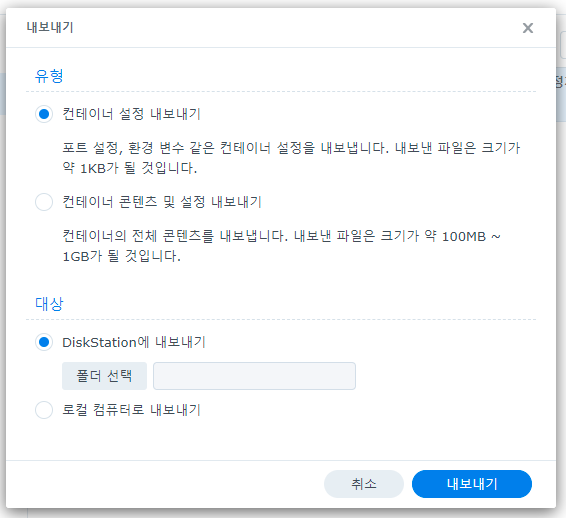Click the 컨테이너 설정 내보내기 label text
The image size is (566, 518).
click(x=131, y=114)
